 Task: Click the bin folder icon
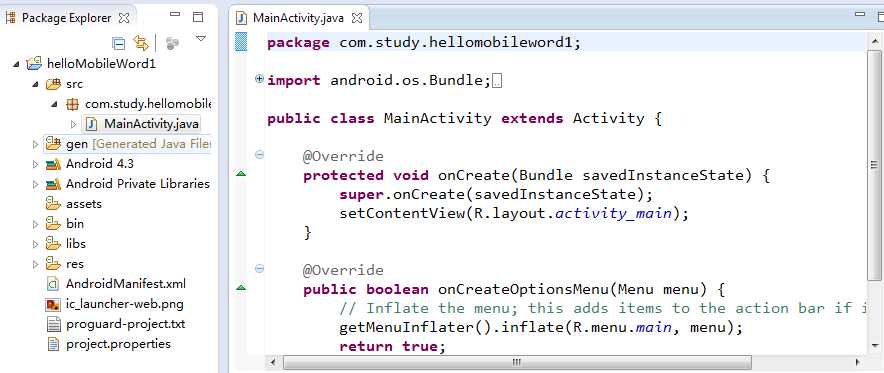53,223
